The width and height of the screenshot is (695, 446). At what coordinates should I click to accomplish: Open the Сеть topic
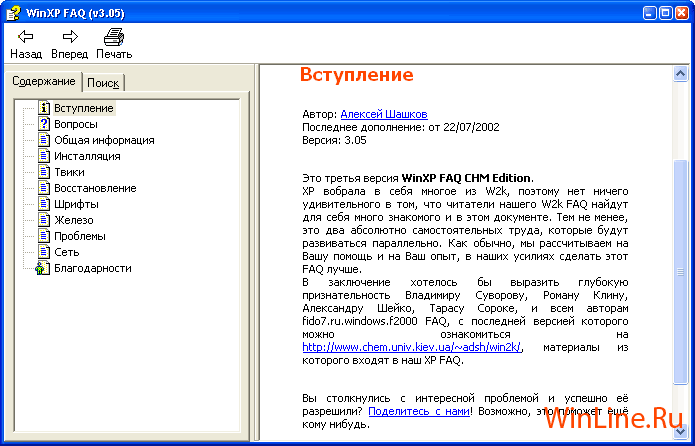[66, 252]
